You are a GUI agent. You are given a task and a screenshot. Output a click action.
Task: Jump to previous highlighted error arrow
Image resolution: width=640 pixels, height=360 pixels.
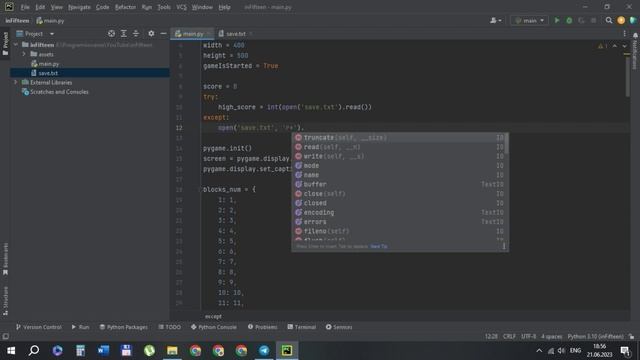pos(615,46)
